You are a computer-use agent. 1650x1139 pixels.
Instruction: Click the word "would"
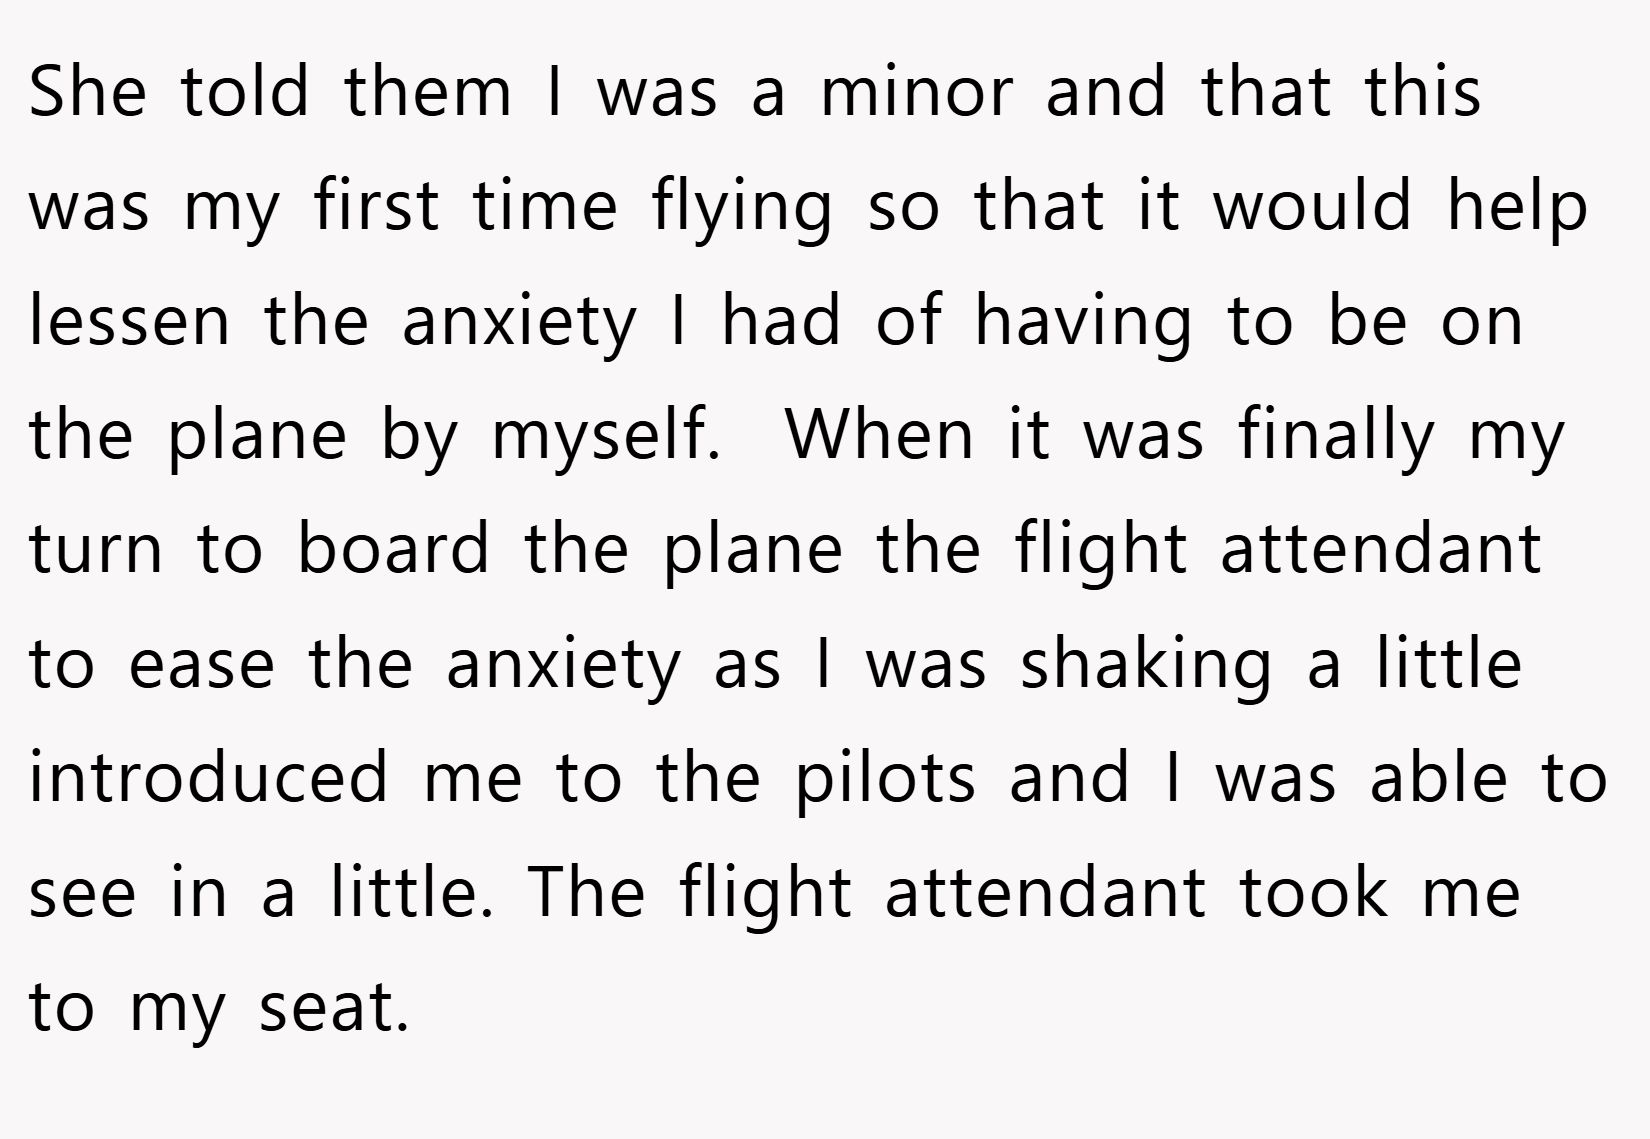point(1313,206)
